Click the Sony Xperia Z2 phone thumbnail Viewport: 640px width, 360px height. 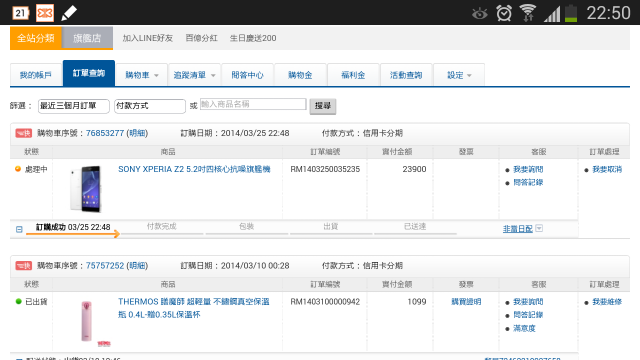click(x=86, y=189)
